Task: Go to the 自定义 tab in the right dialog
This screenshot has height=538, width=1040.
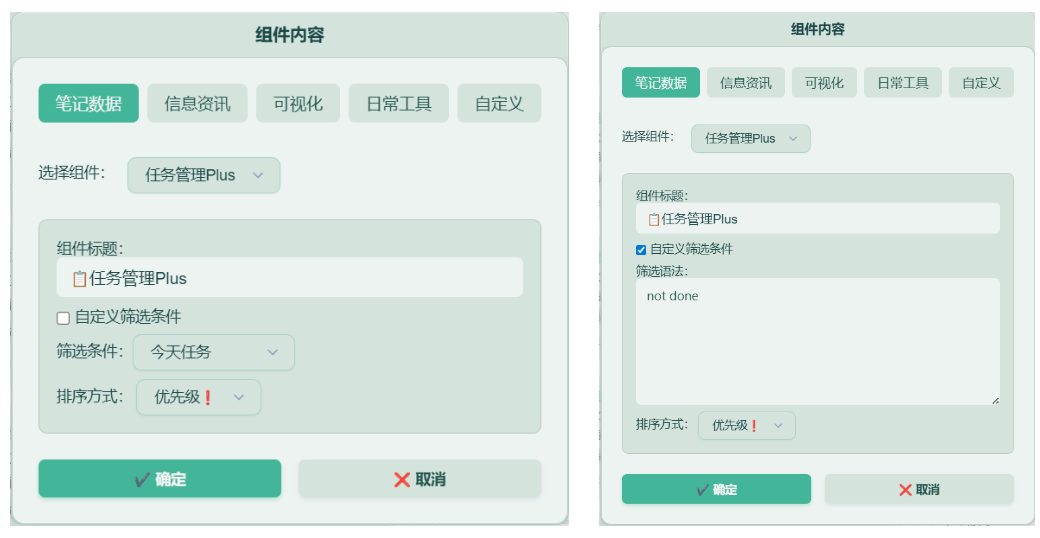Action: point(981,83)
